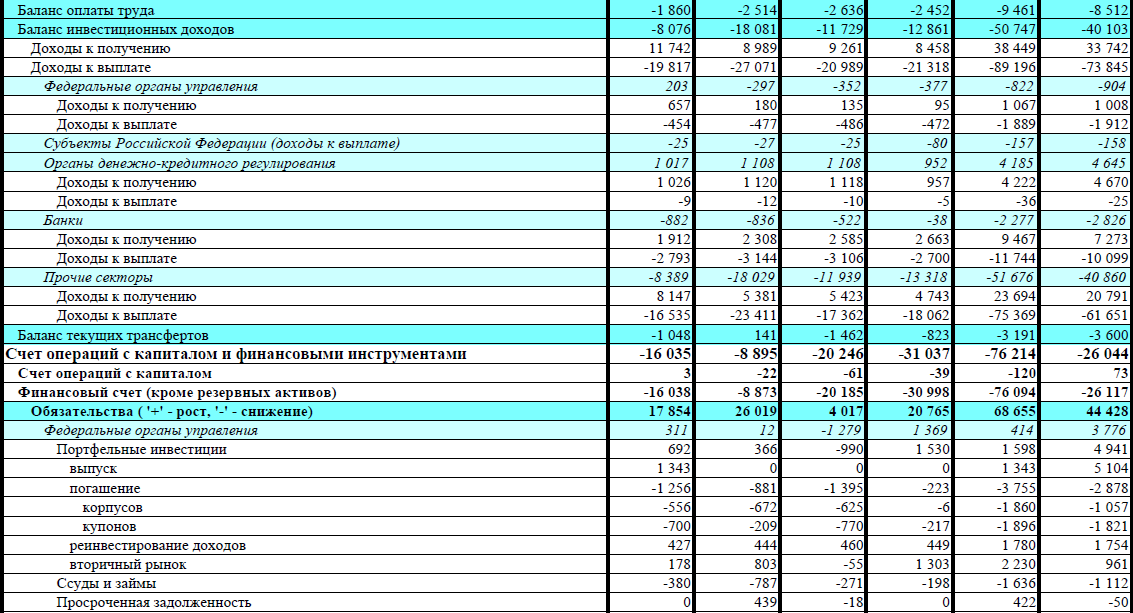Click the 'Баланс инвестиционных доходов' row label
Image resolution: width=1133 pixels, height=613 pixels.
click(x=126, y=30)
